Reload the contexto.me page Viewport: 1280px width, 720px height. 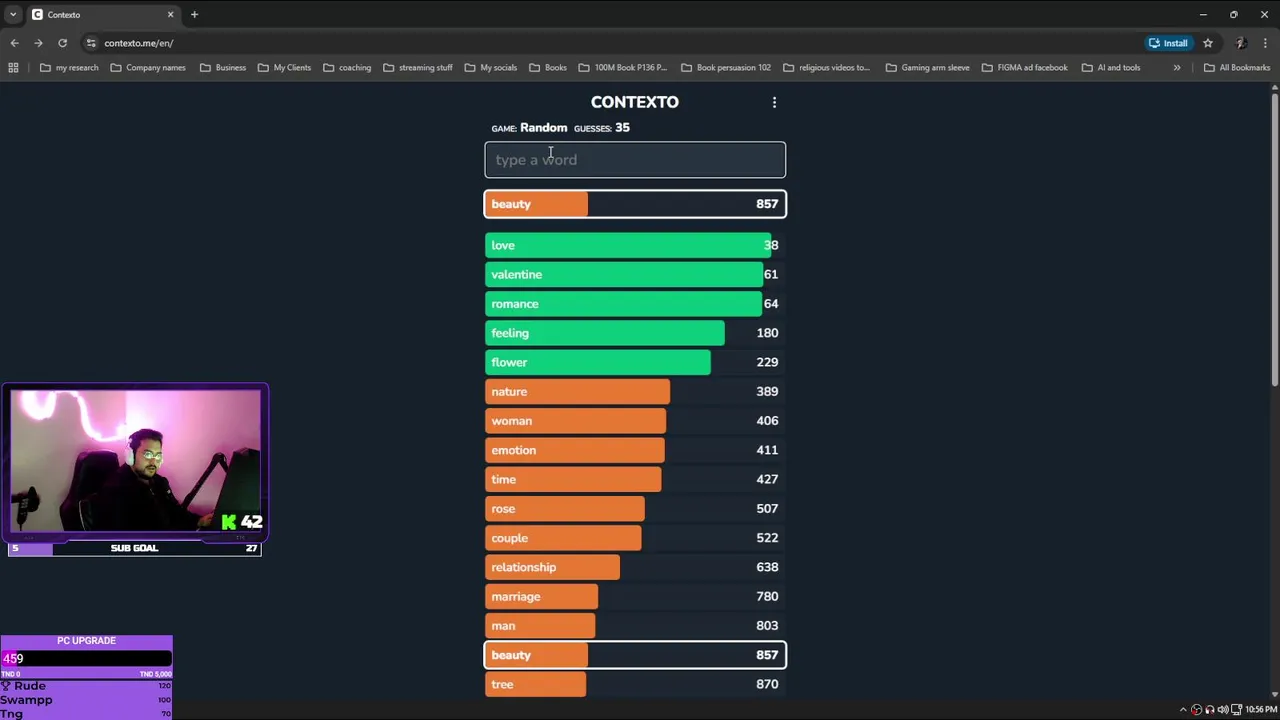(x=62, y=43)
